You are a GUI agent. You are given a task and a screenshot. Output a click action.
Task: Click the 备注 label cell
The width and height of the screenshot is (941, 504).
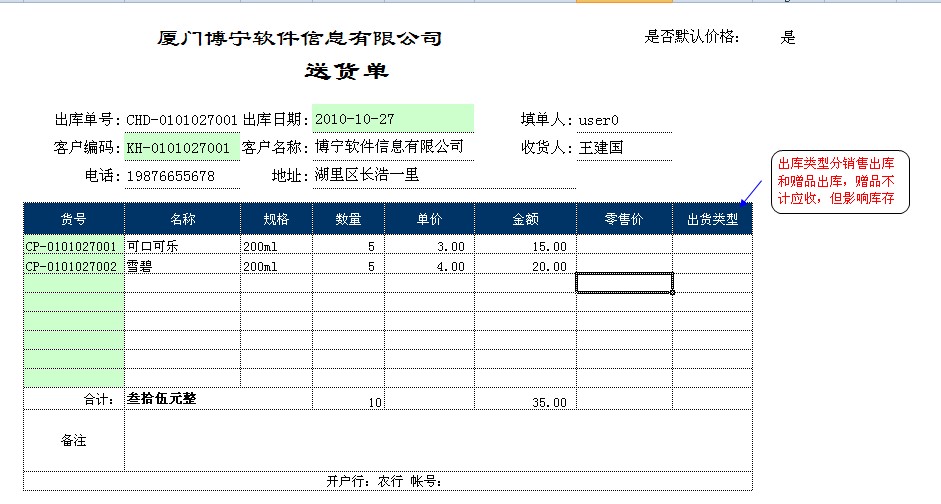coord(74,440)
